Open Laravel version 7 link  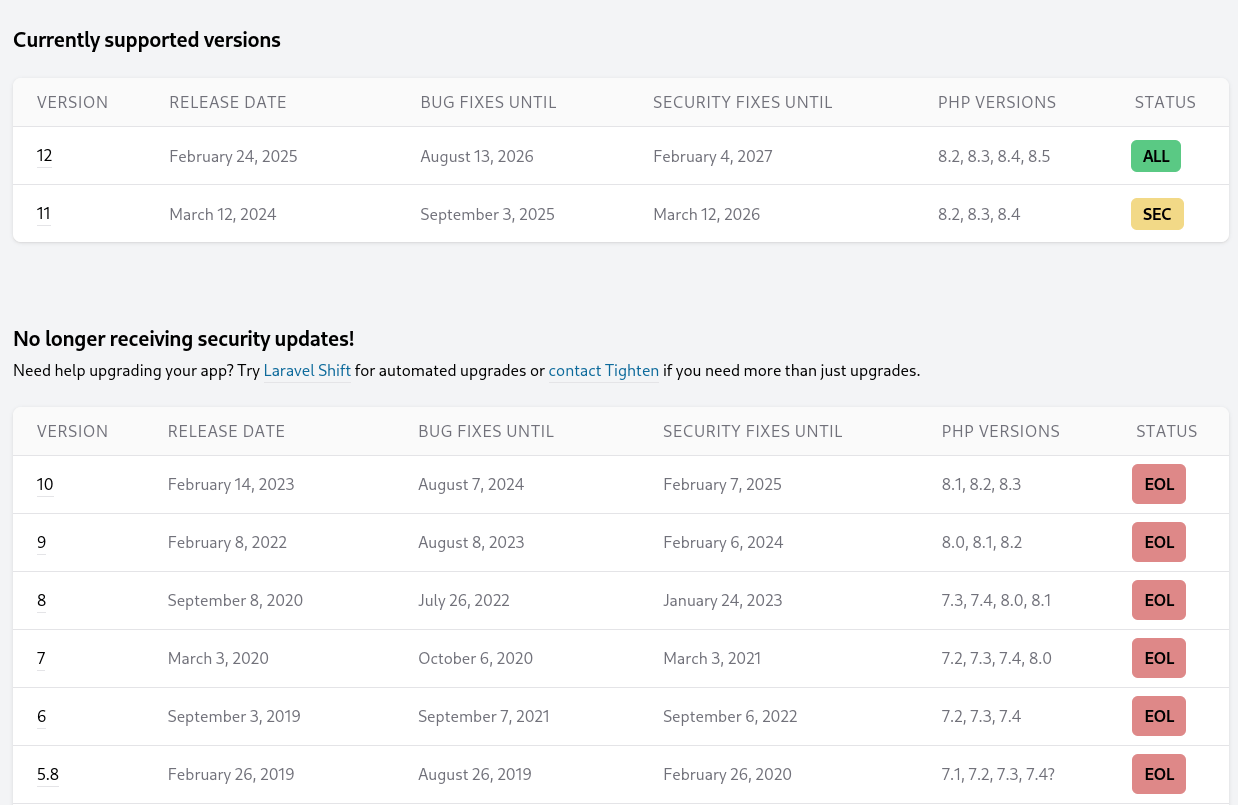41,659
